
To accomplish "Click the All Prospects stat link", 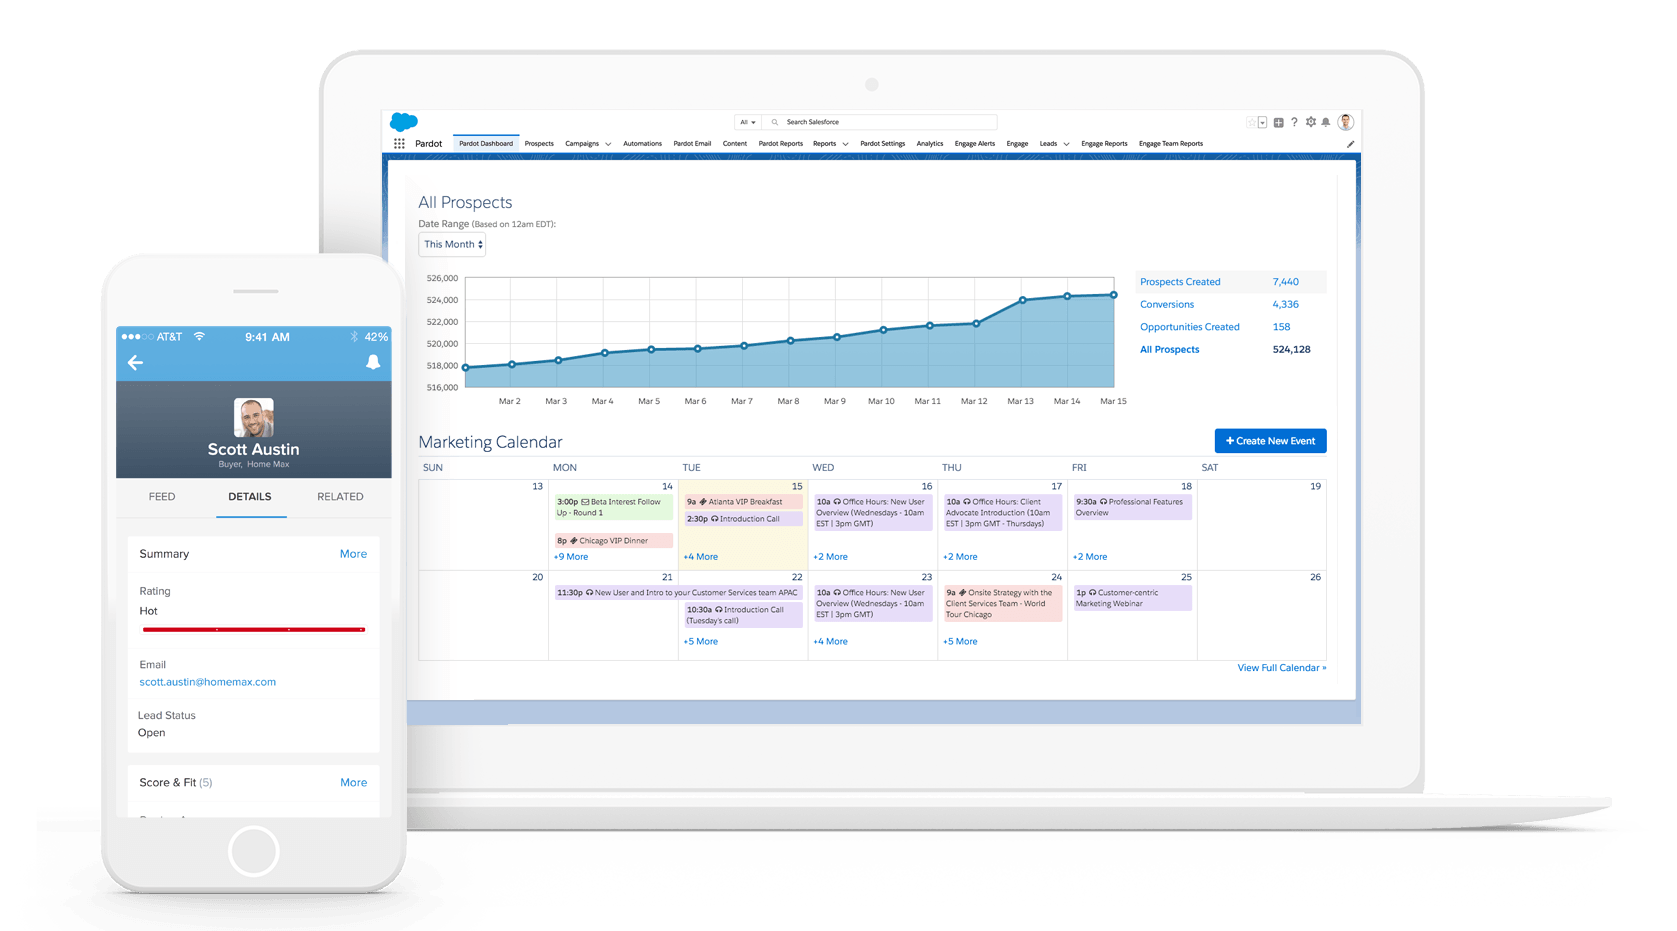I will (1170, 349).
